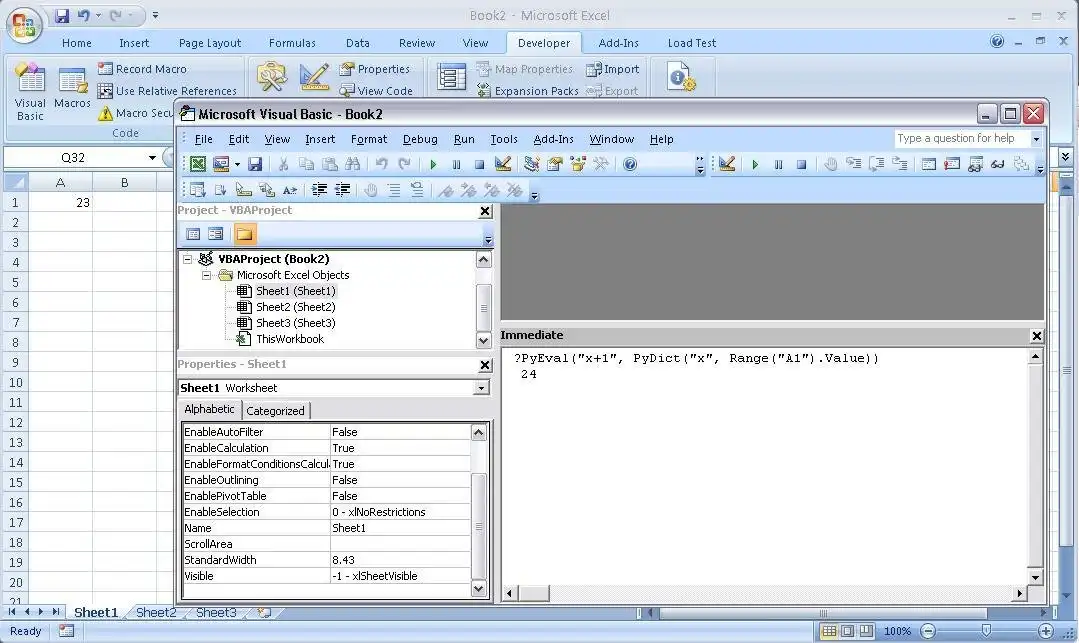
Task: Switch to Normal view in Excel status bar
Action: click(x=829, y=631)
